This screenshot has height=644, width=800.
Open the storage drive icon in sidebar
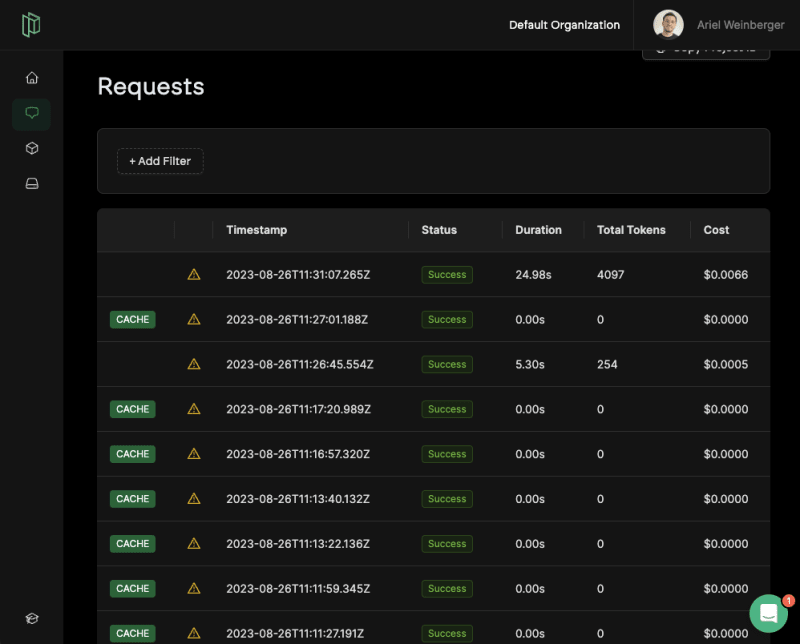32,184
